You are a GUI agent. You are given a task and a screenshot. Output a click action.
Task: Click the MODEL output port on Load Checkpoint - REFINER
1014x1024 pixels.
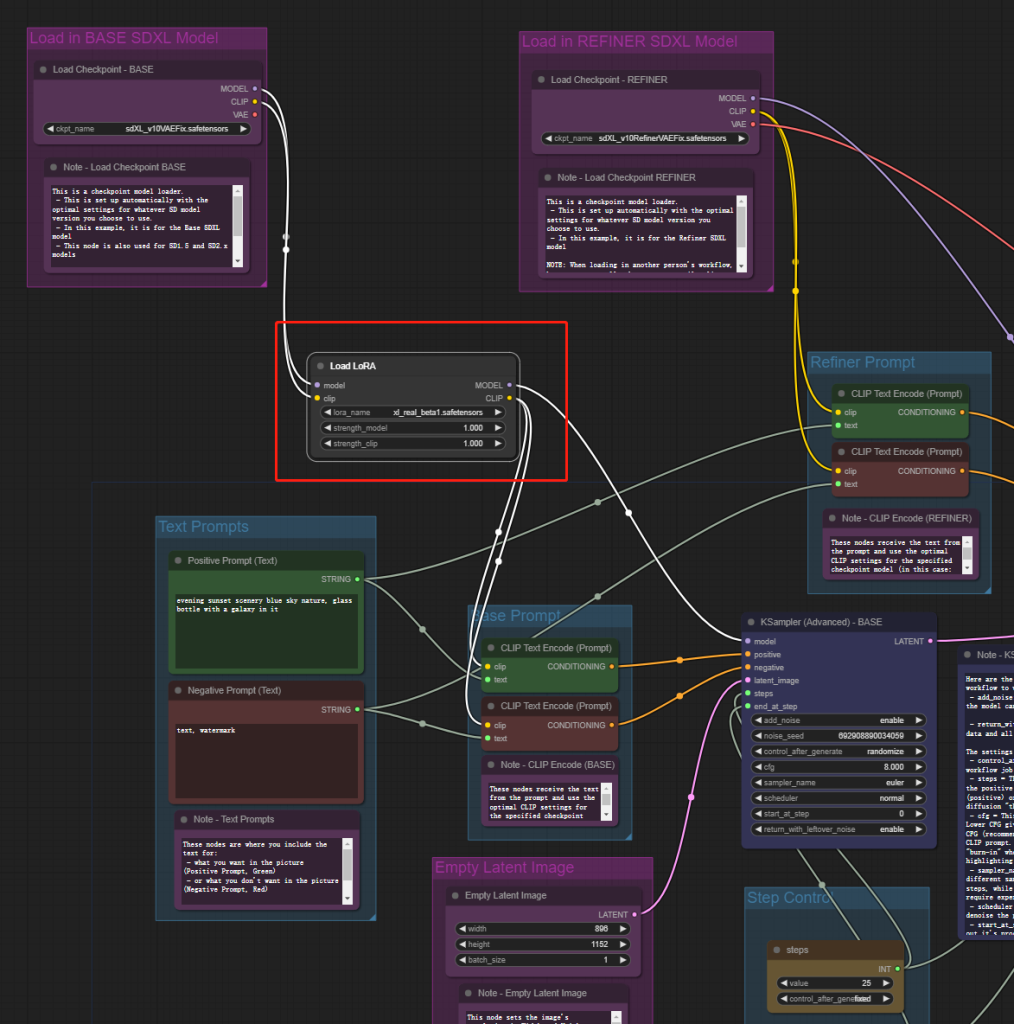[x=753, y=98]
